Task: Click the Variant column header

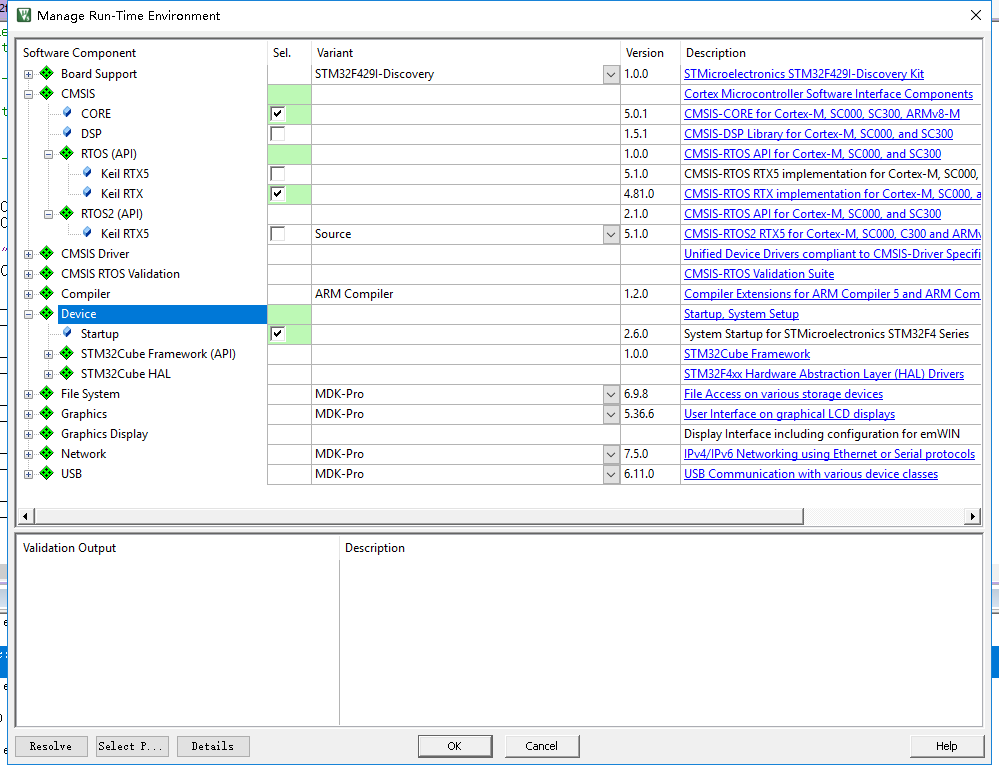Action: pyautogui.click(x=466, y=53)
